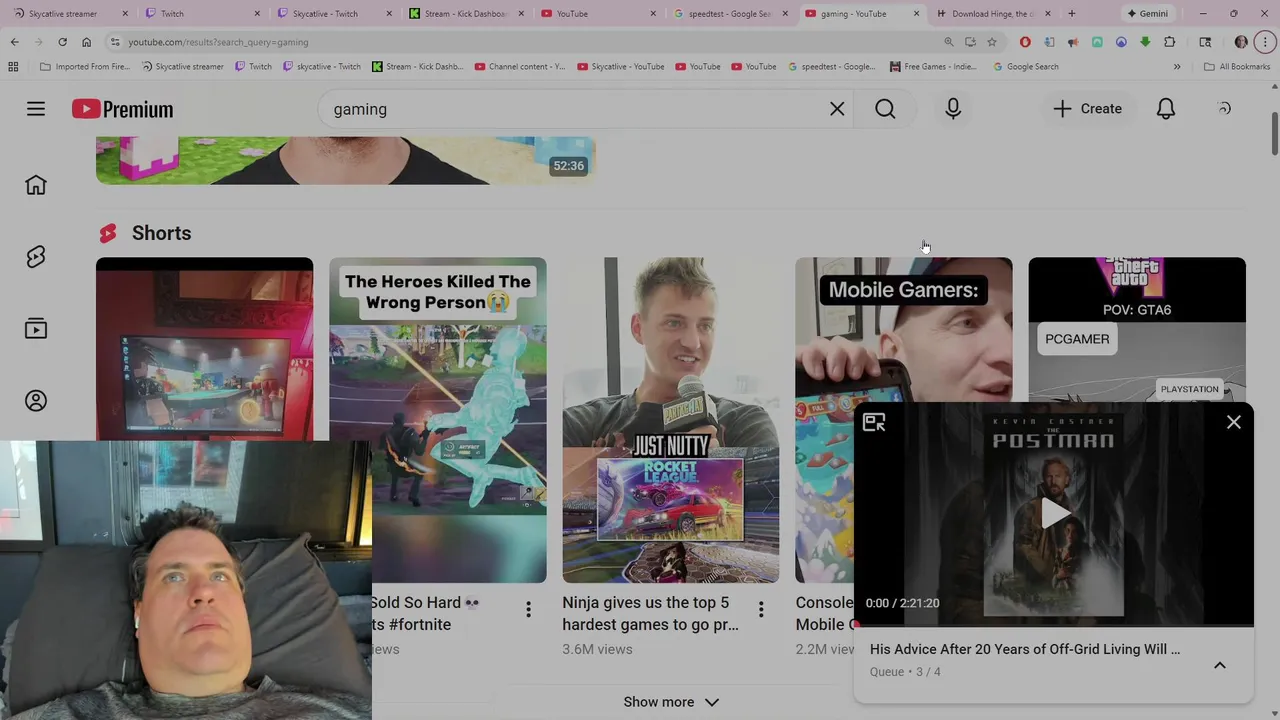Image resolution: width=1280 pixels, height=720 pixels.
Task: Open the POV: GTA6 short thumbnail
Action: pyautogui.click(x=1137, y=330)
